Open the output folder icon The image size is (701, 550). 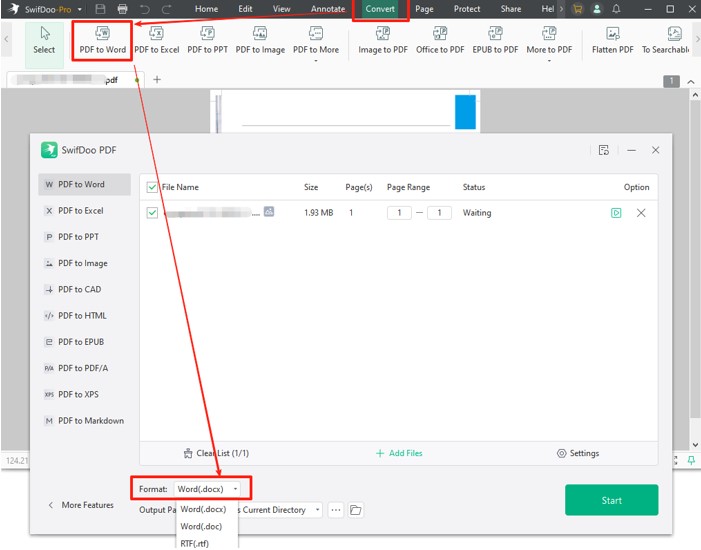click(356, 510)
